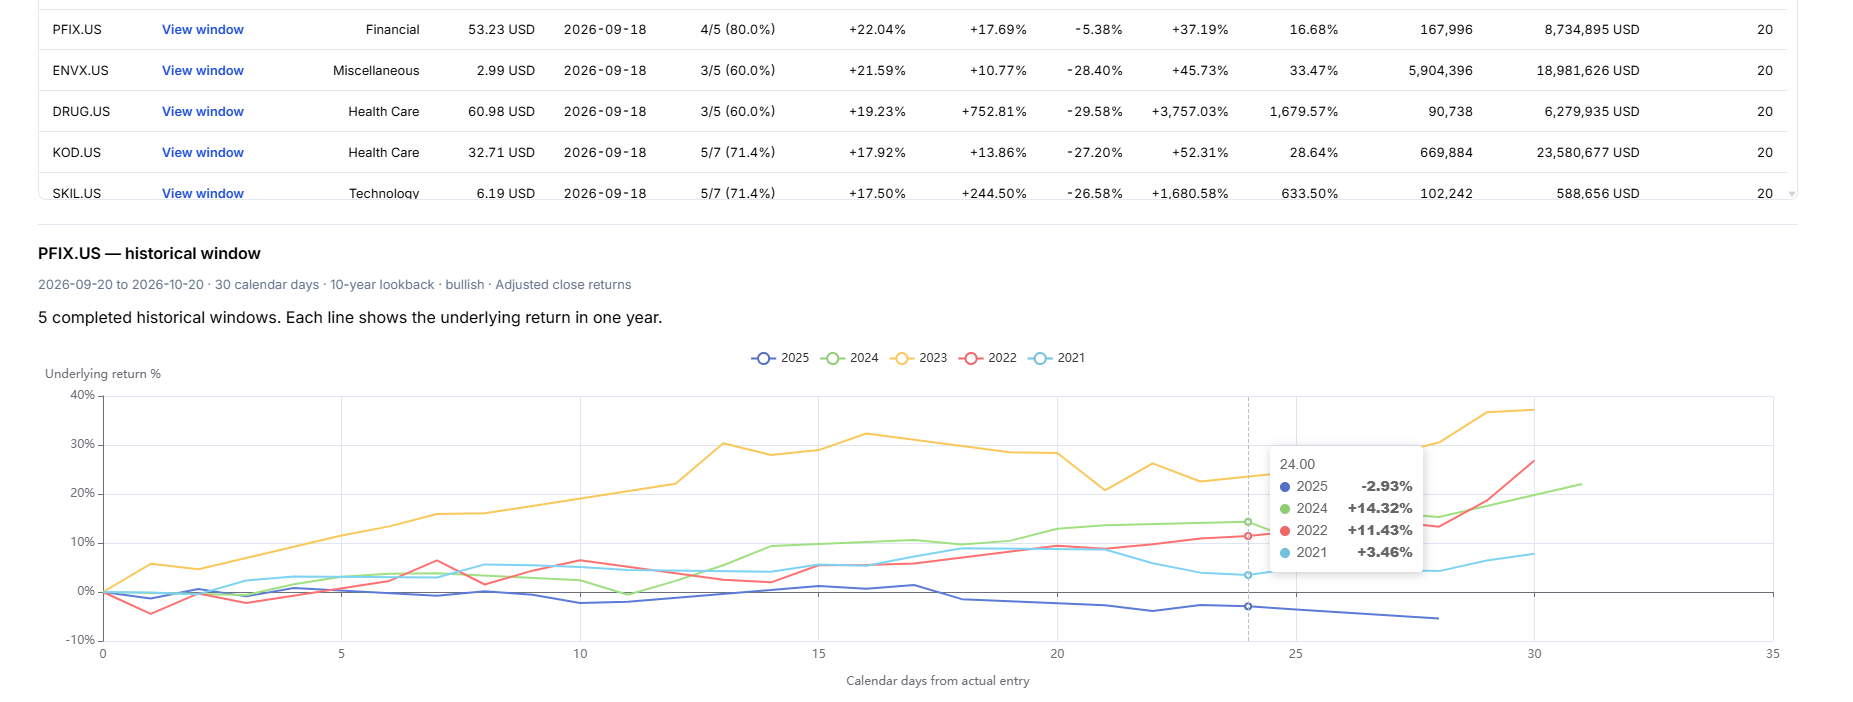
Task: Open View window link for SKIL.US
Action: (x=203, y=193)
